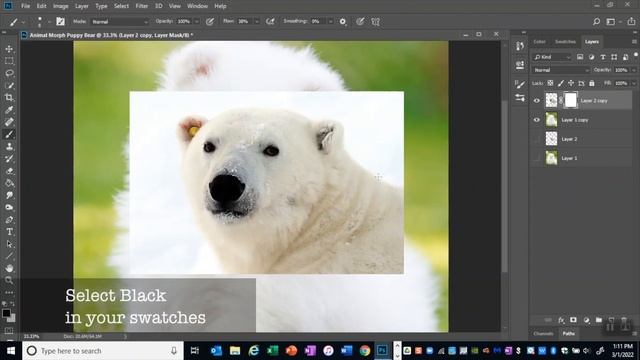Click the share icon at top right
The image size is (640, 360).
[631, 22]
